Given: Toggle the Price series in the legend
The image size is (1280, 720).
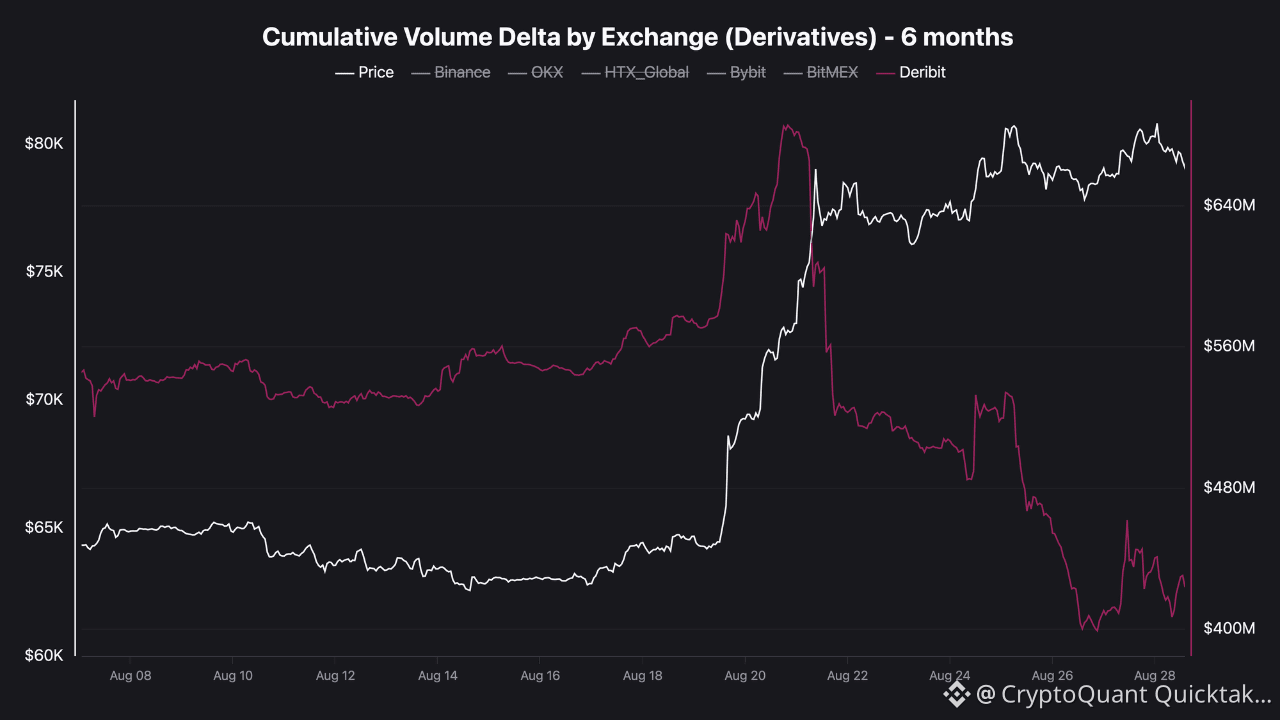Looking at the screenshot, I should click(x=364, y=72).
